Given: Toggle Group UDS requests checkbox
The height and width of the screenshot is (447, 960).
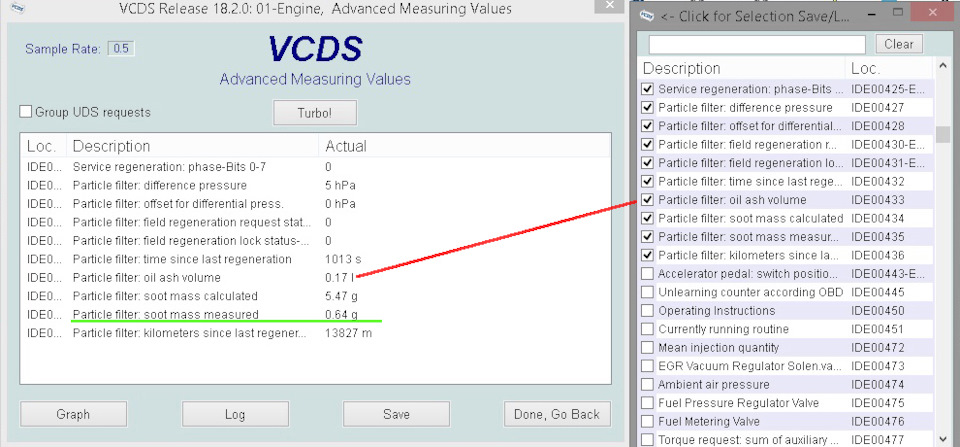Looking at the screenshot, I should [x=26, y=112].
